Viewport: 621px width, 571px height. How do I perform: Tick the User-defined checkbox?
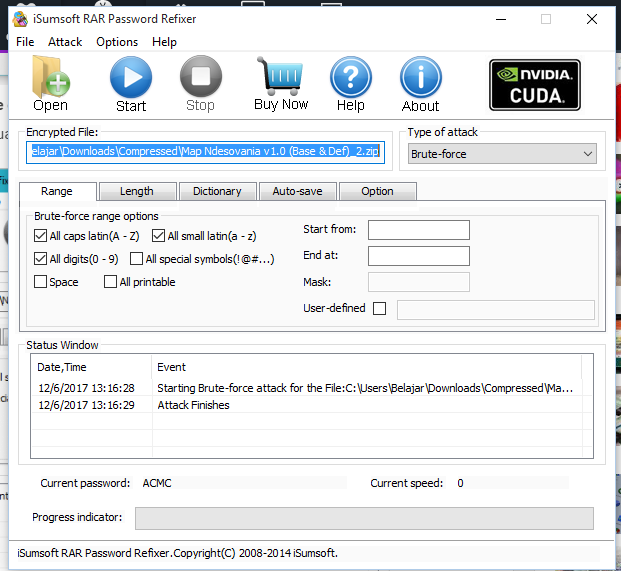(x=379, y=308)
